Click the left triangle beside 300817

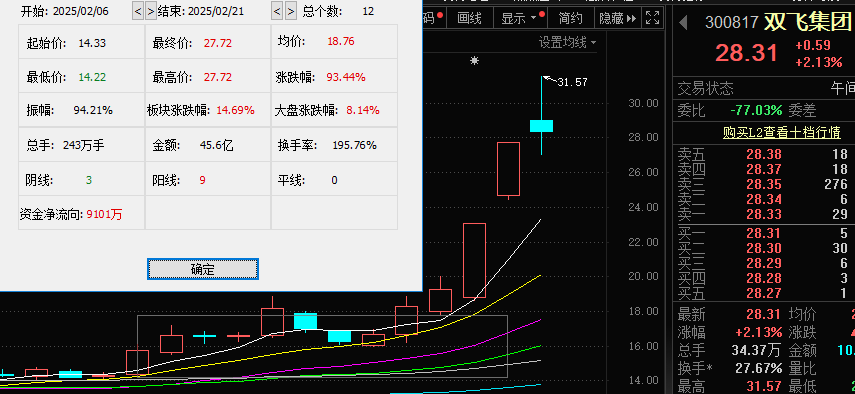[x=683, y=23]
